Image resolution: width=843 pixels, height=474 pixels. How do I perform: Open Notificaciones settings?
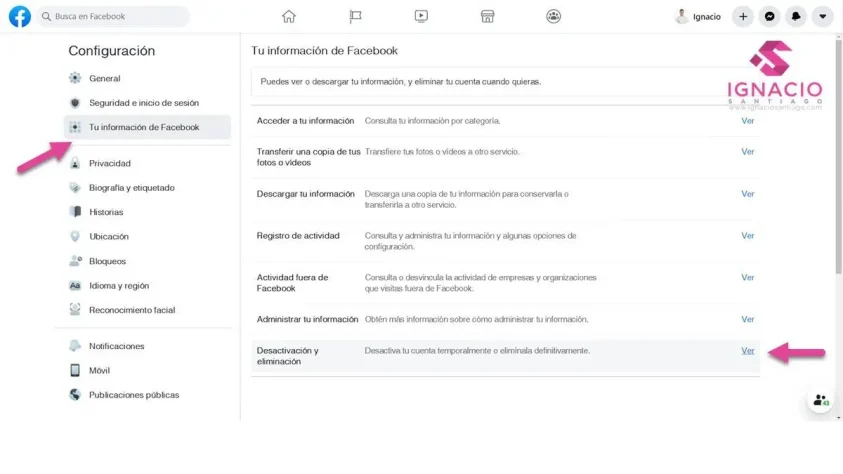pyautogui.click(x=117, y=346)
